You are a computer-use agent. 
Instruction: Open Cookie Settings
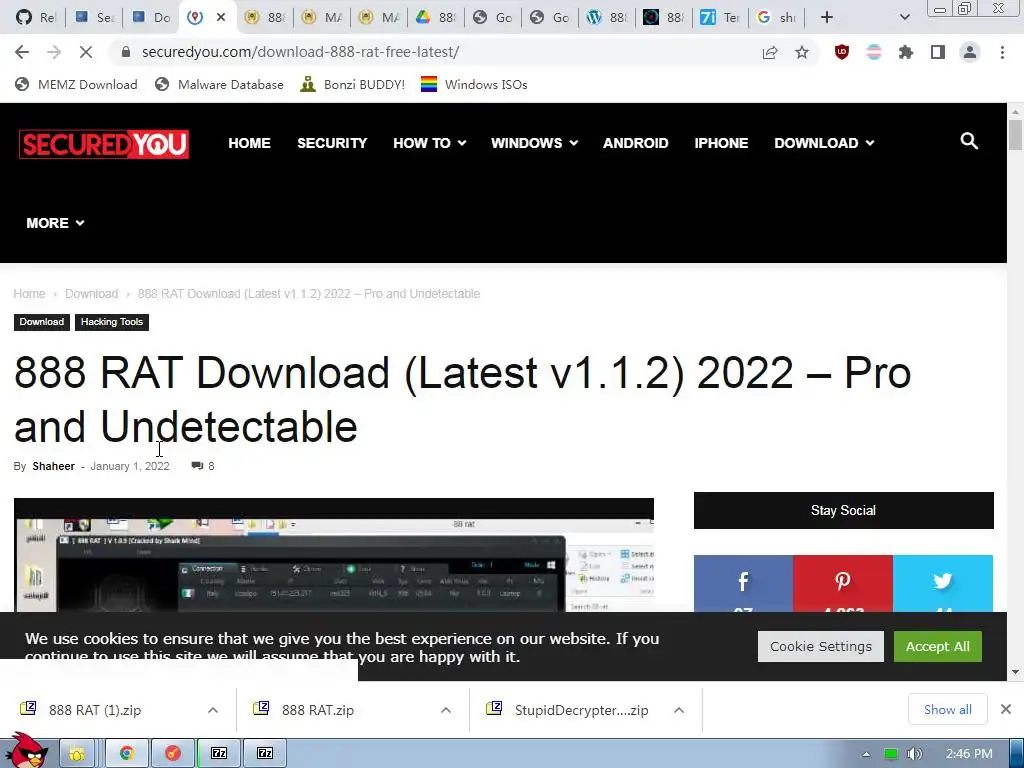pos(821,647)
